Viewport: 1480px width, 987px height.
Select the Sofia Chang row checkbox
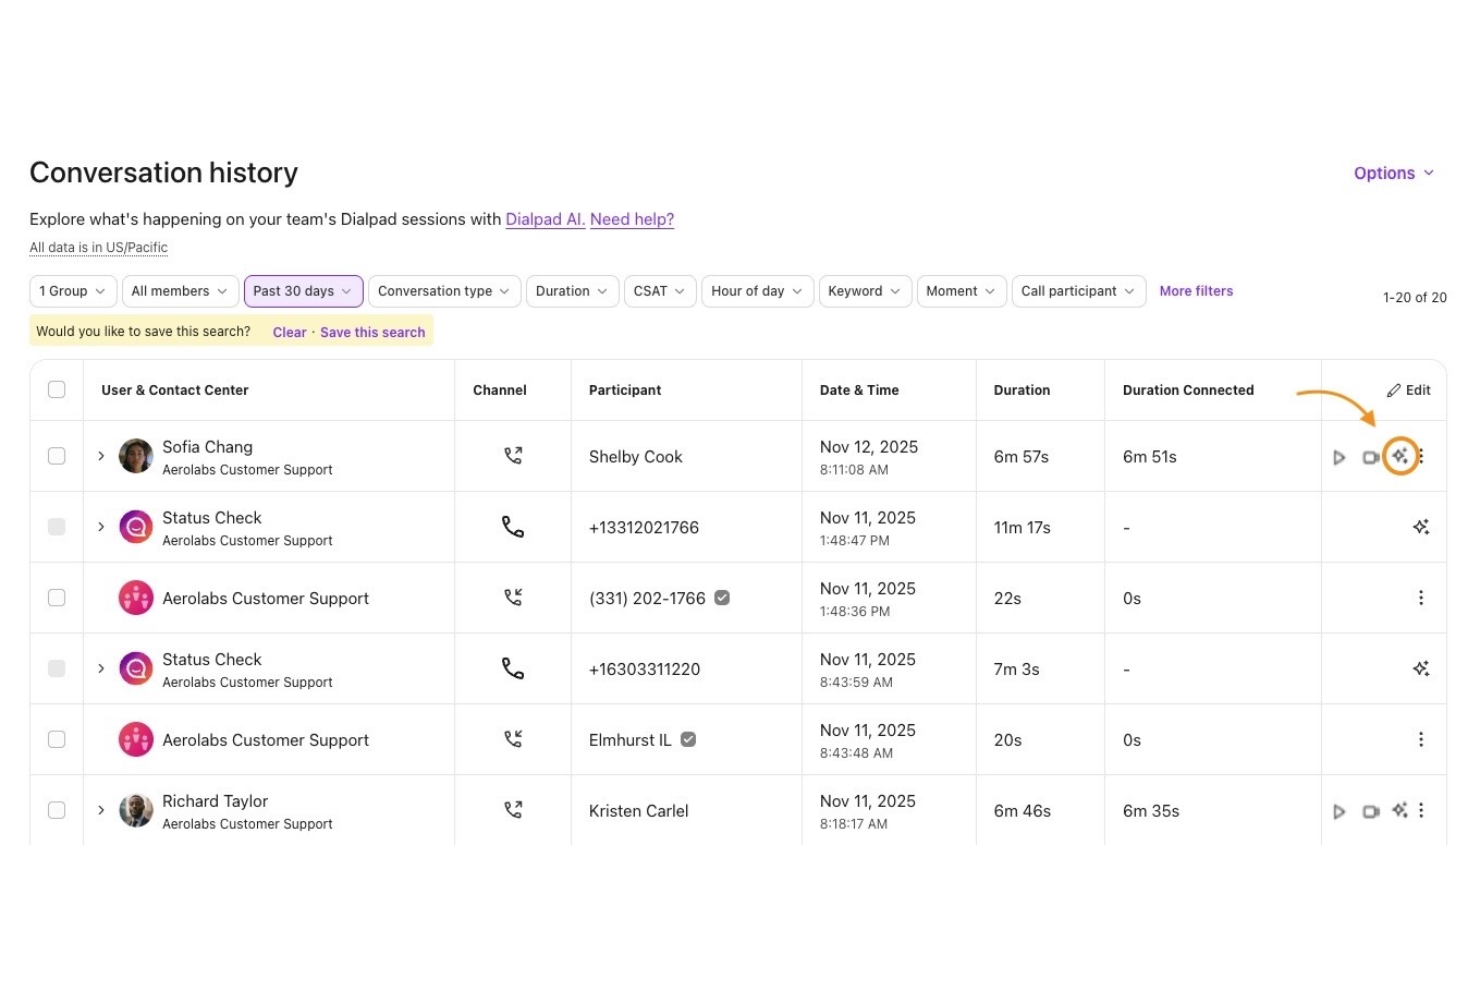click(x=57, y=456)
